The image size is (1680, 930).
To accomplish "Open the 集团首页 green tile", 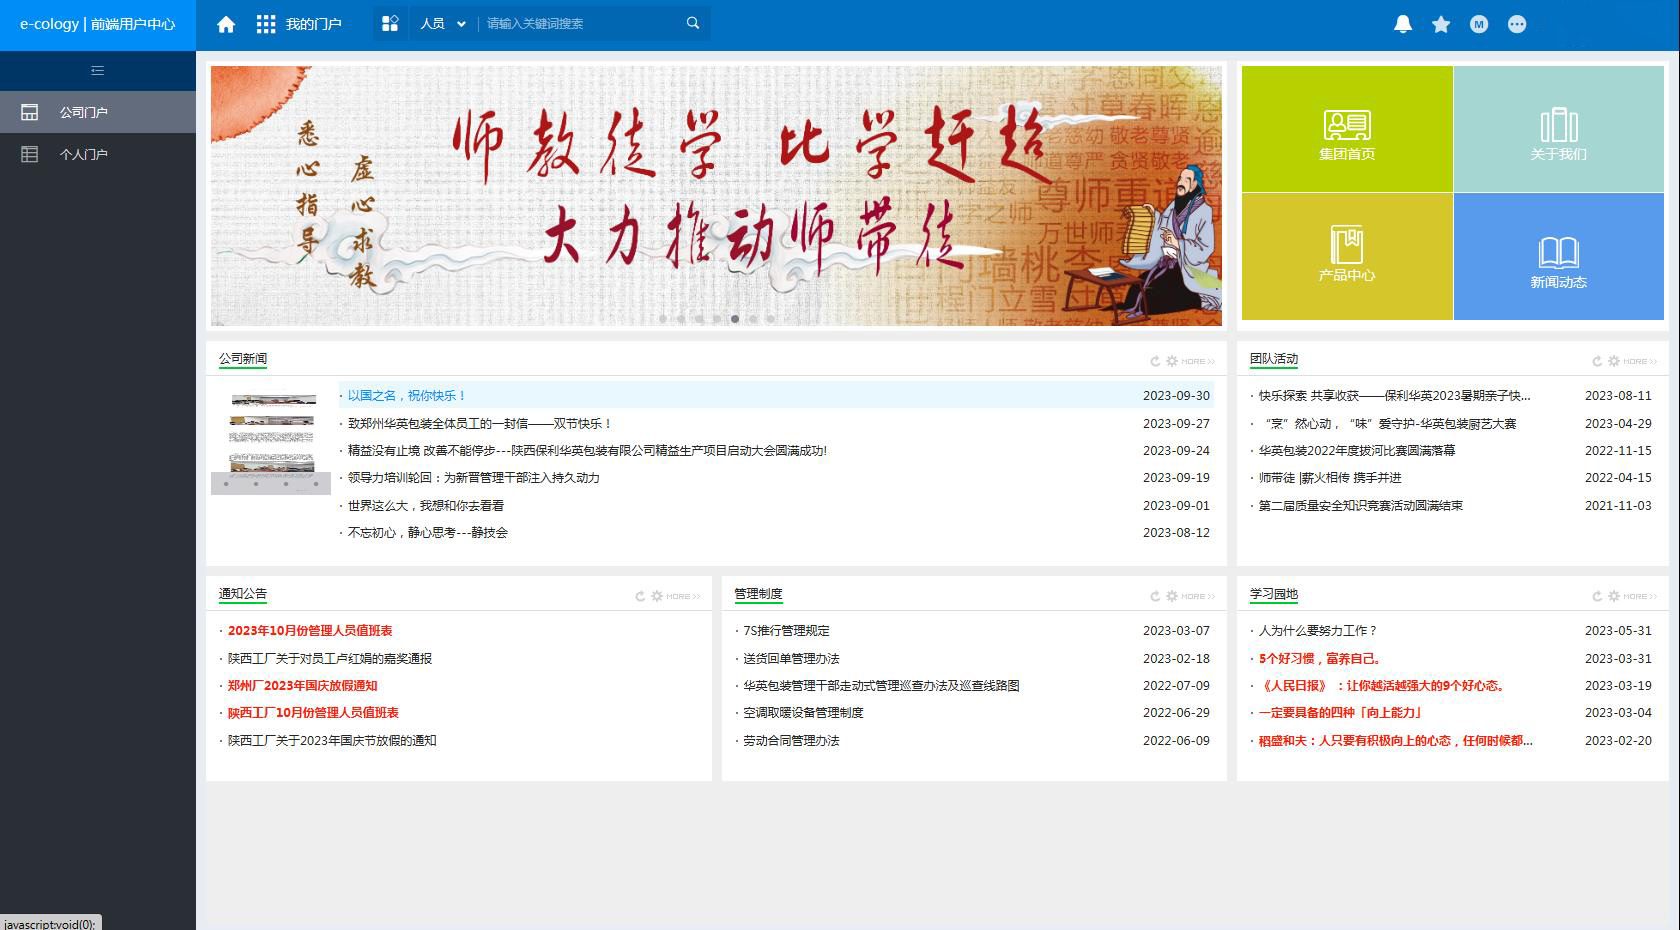I will 1347,129.
